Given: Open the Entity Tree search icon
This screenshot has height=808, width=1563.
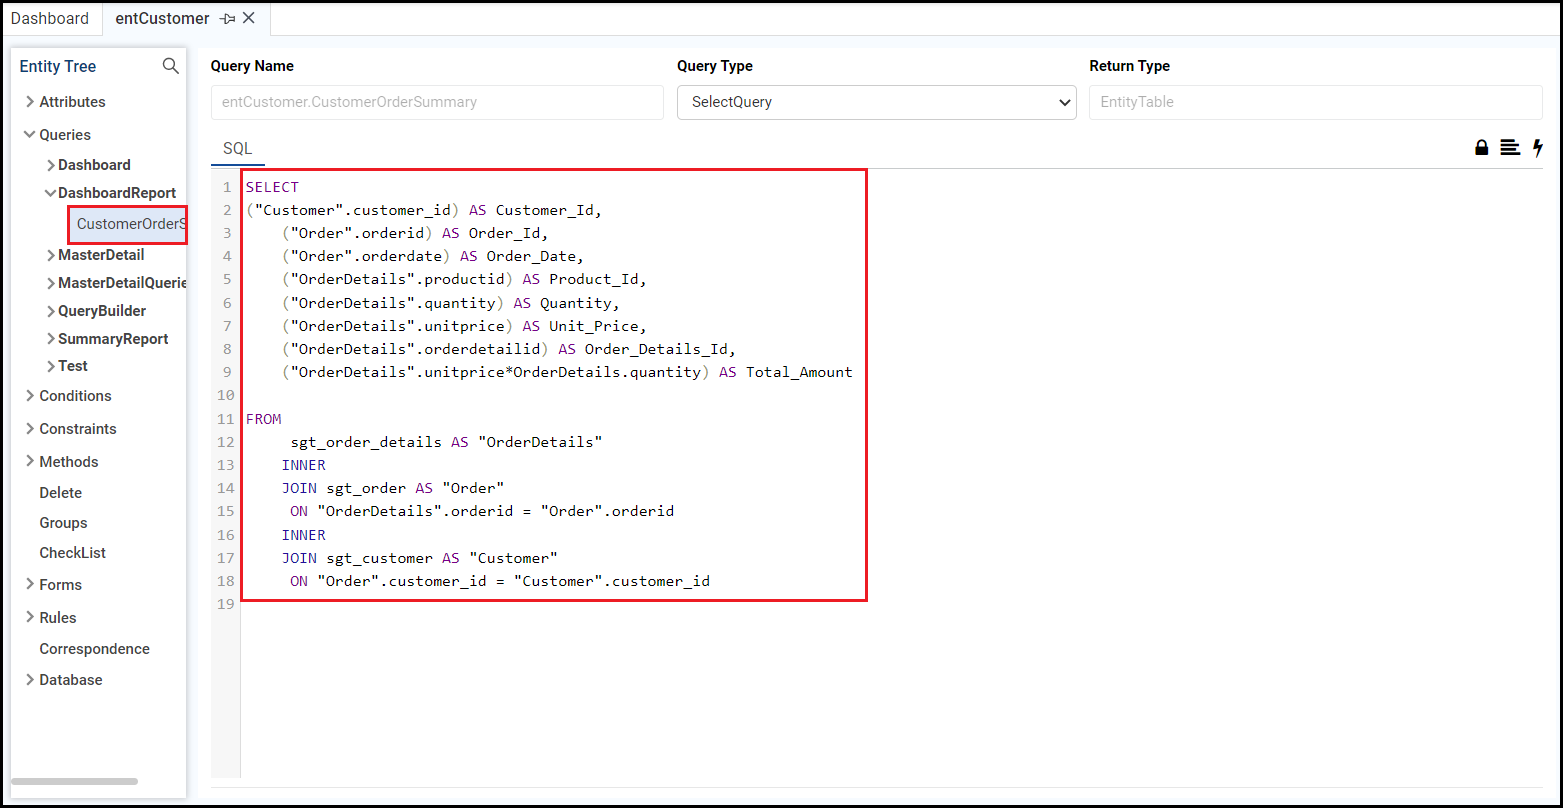Looking at the screenshot, I should (171, 66).
